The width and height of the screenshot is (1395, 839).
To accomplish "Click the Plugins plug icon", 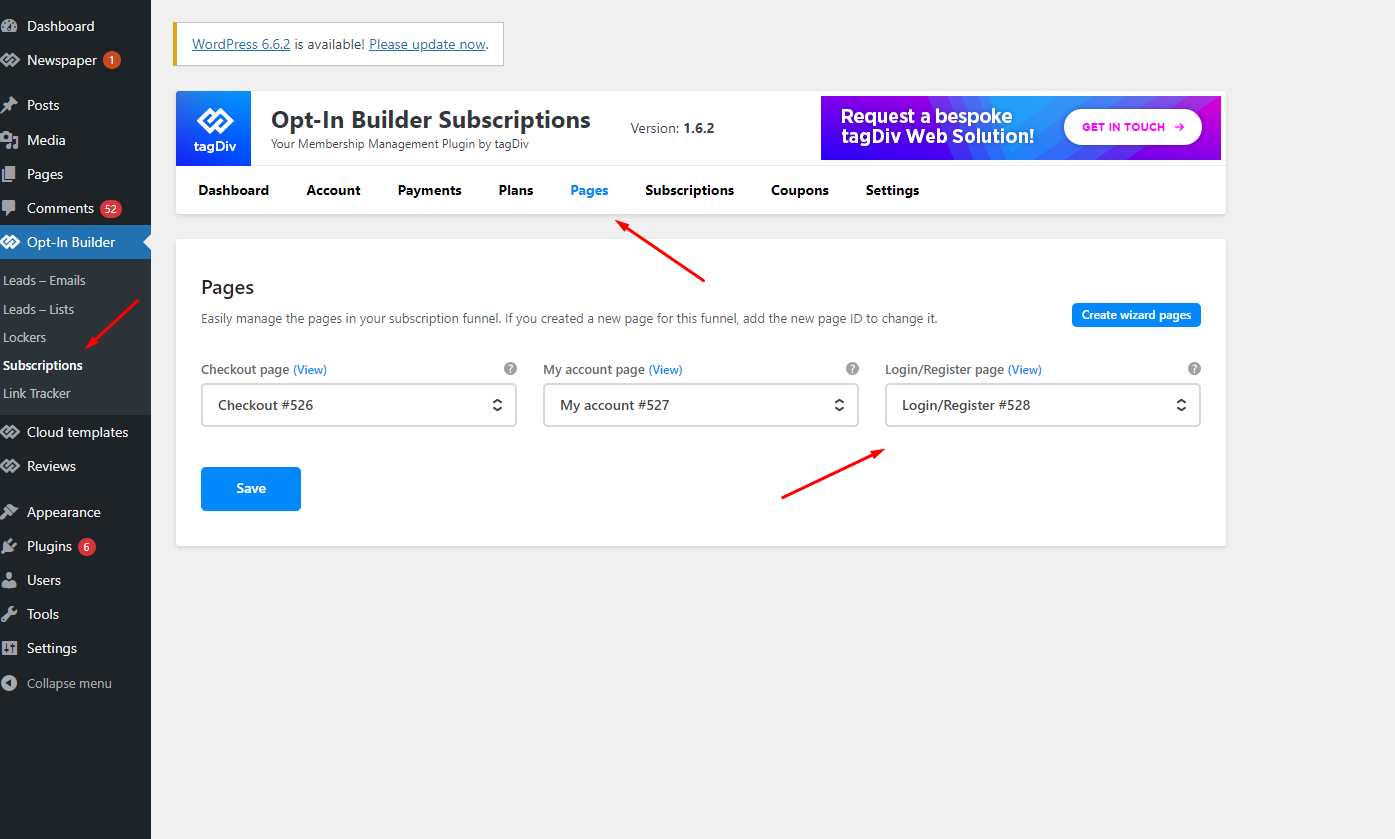I will point(9,546).
